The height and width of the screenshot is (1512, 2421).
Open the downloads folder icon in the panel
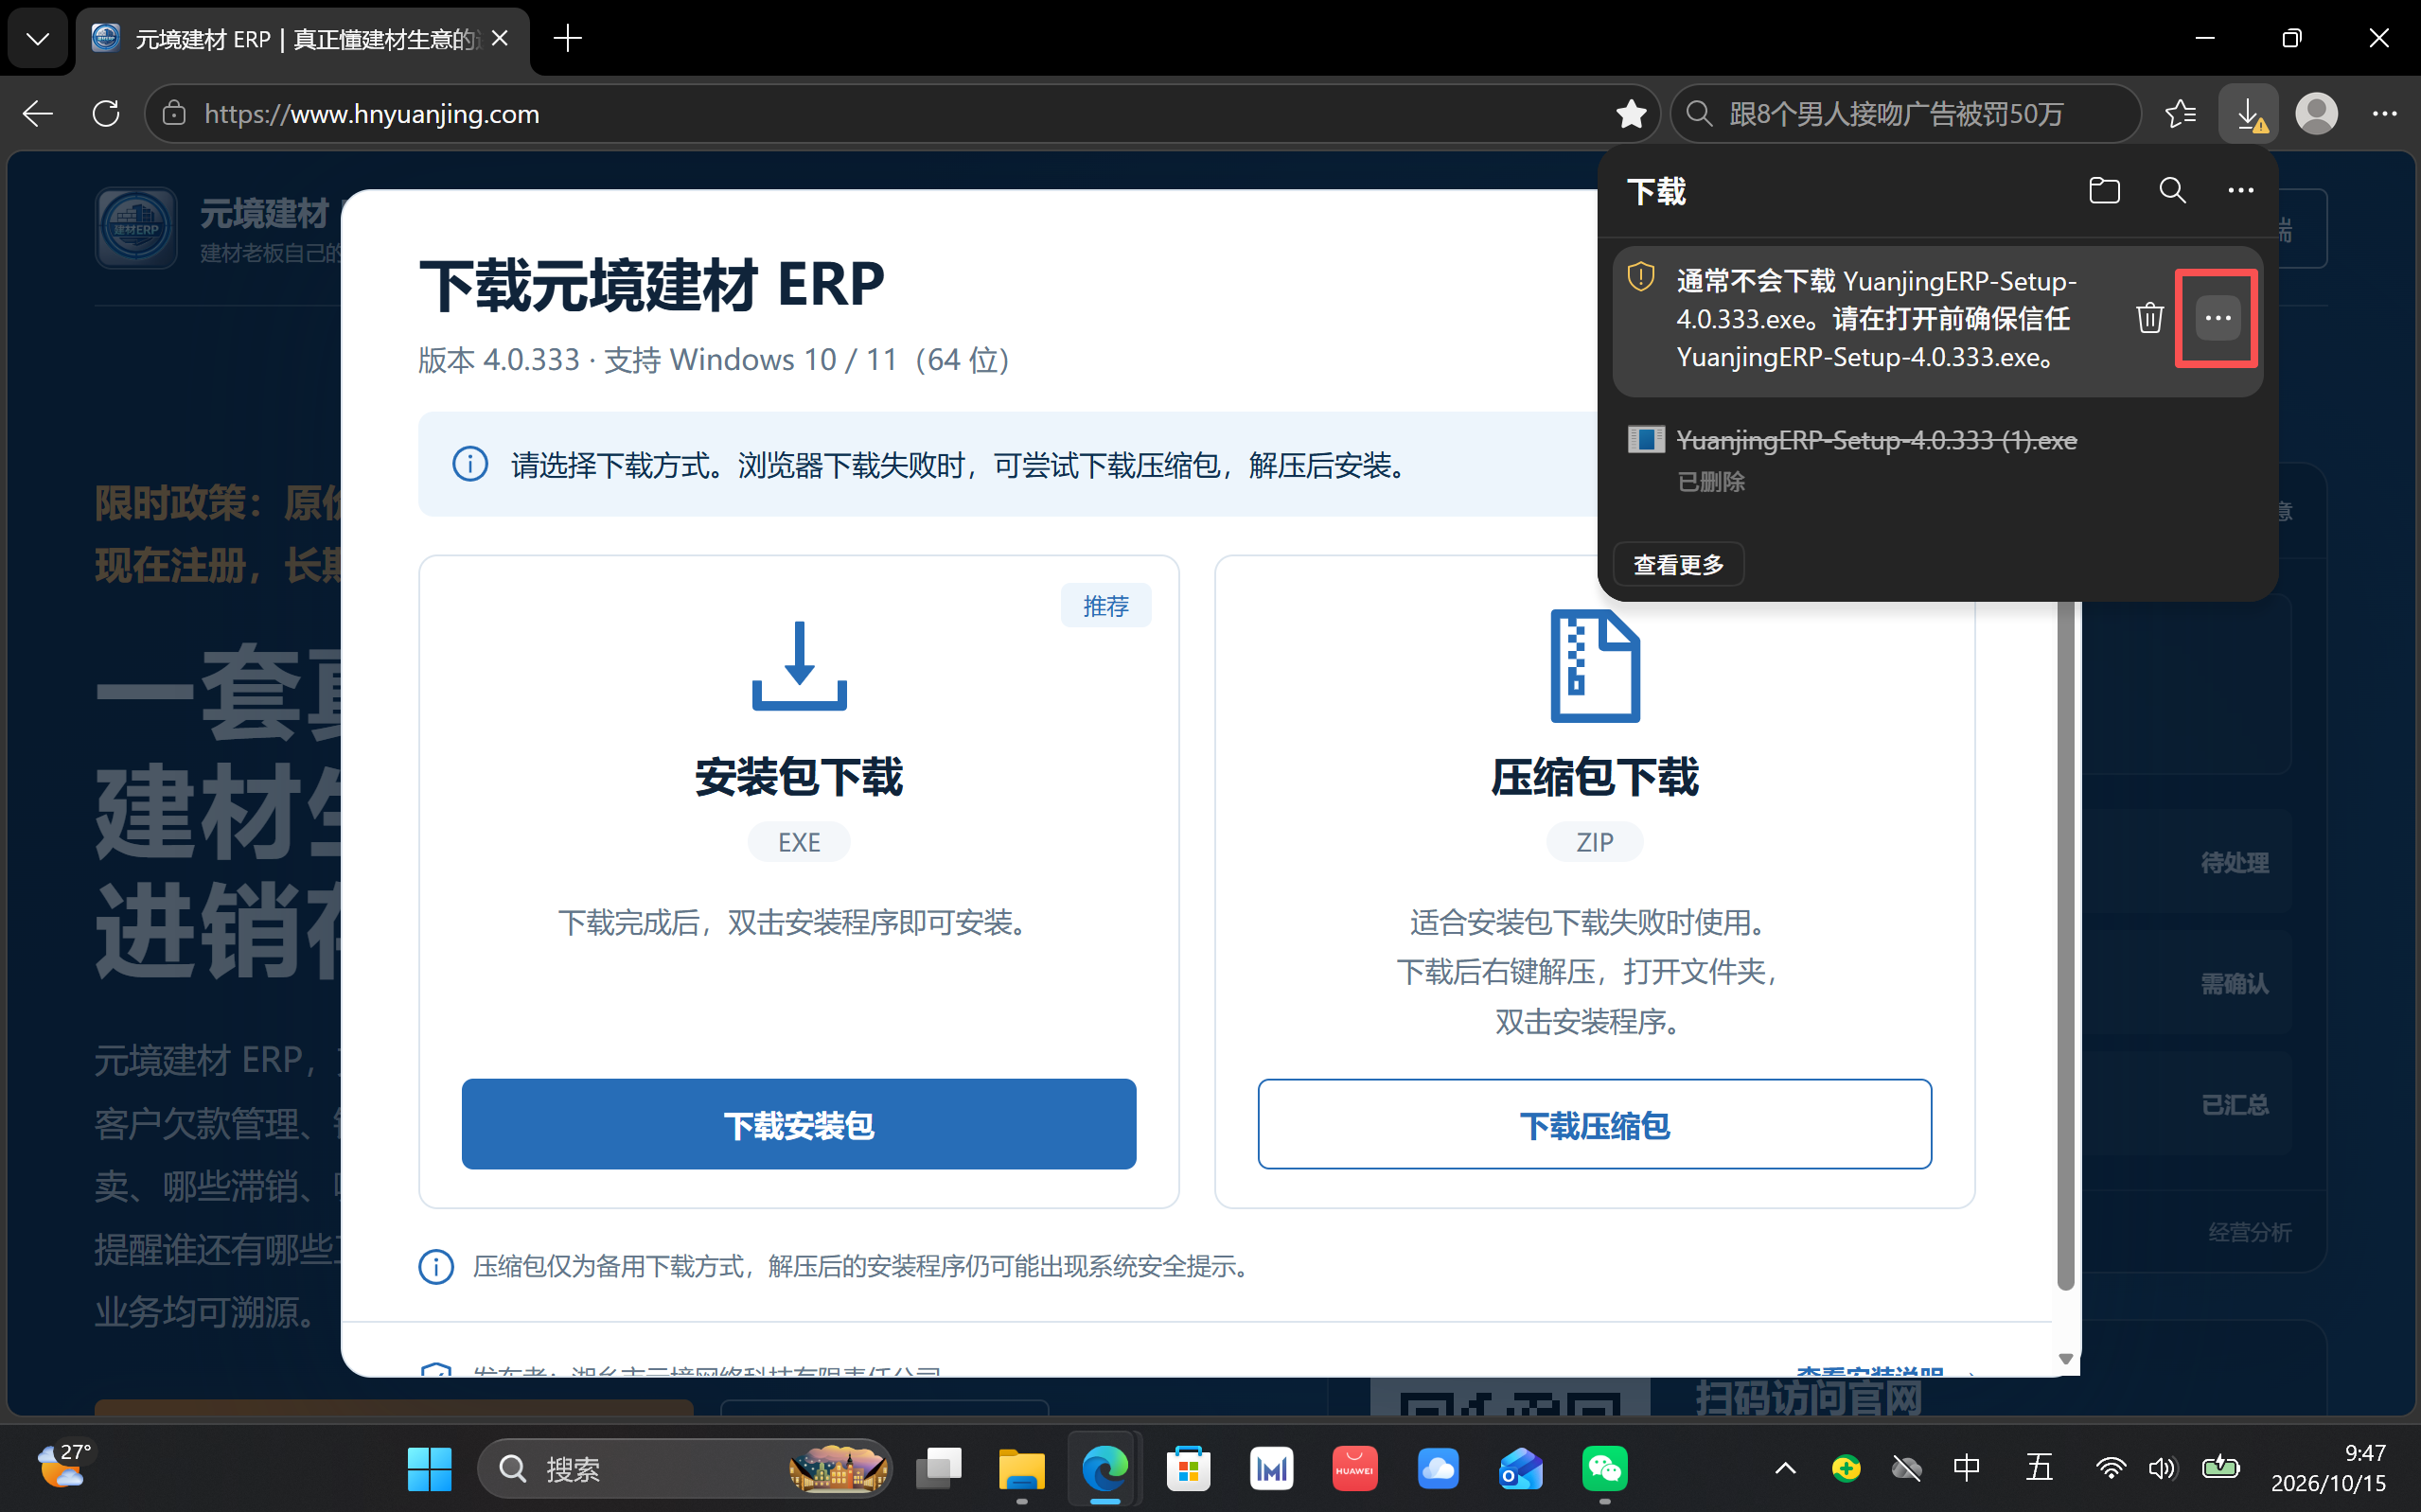(x=2104, y=190)
